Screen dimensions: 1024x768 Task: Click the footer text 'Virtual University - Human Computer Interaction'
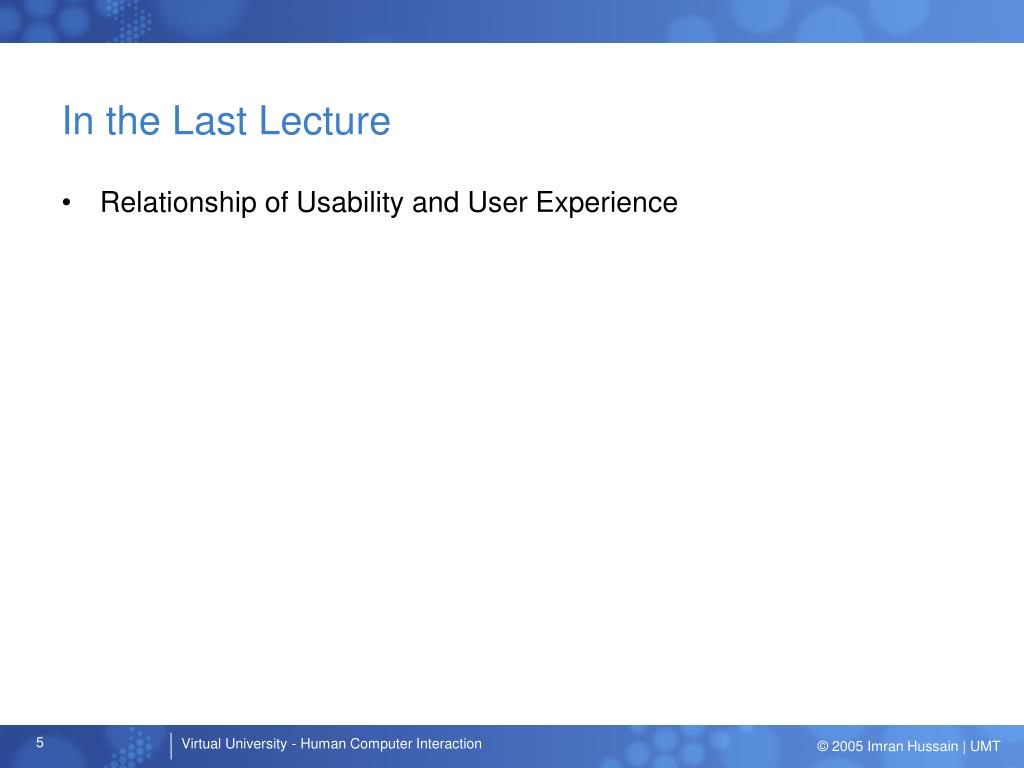tap(331, 744)
